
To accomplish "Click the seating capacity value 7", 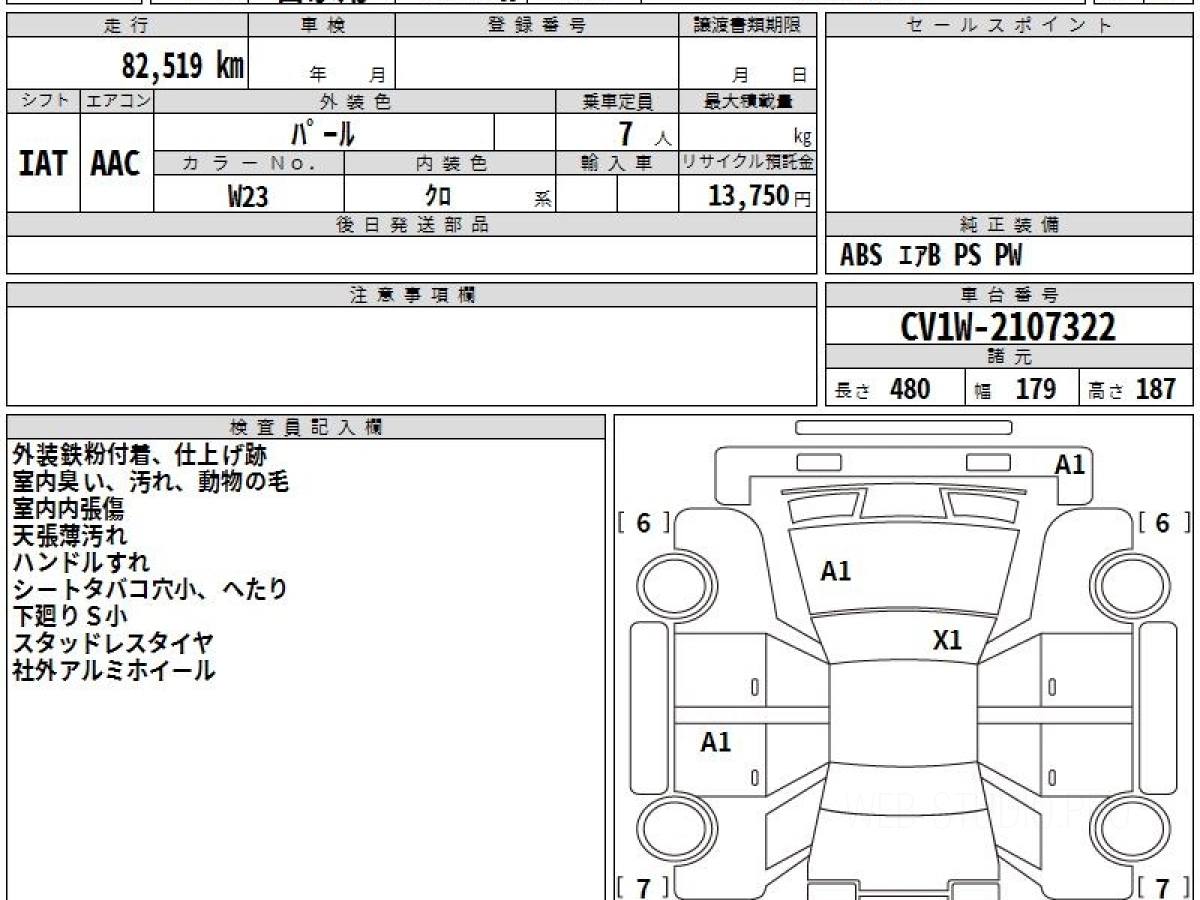I will coord(627,133).
